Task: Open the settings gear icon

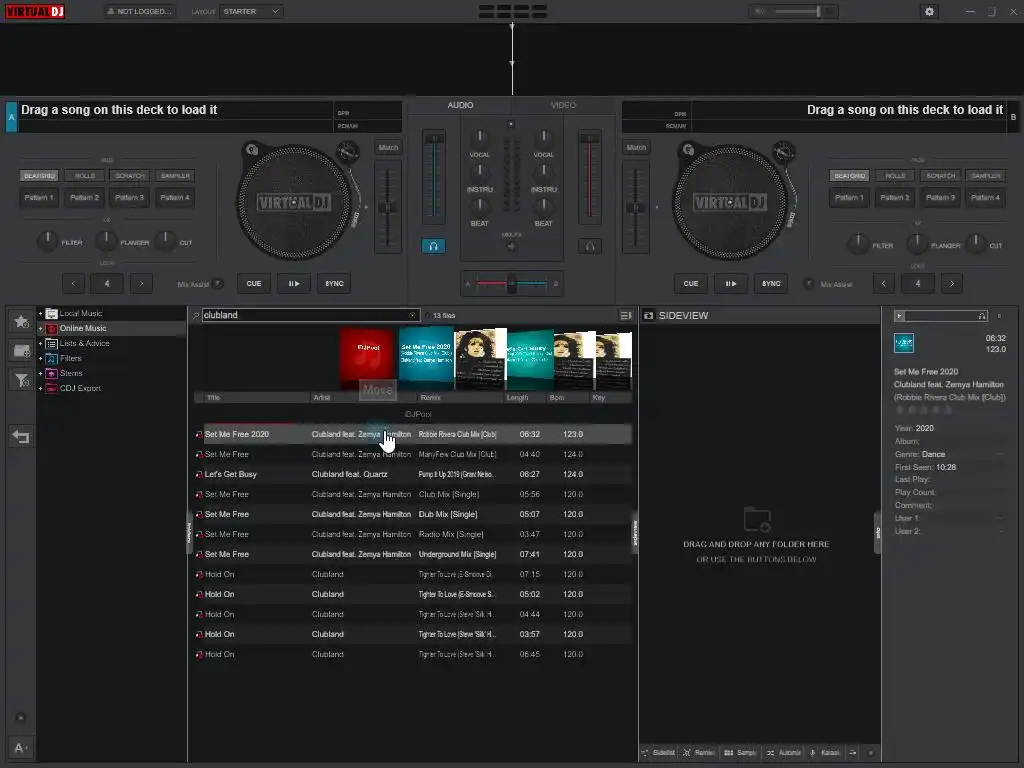Action: coord(929,11)
